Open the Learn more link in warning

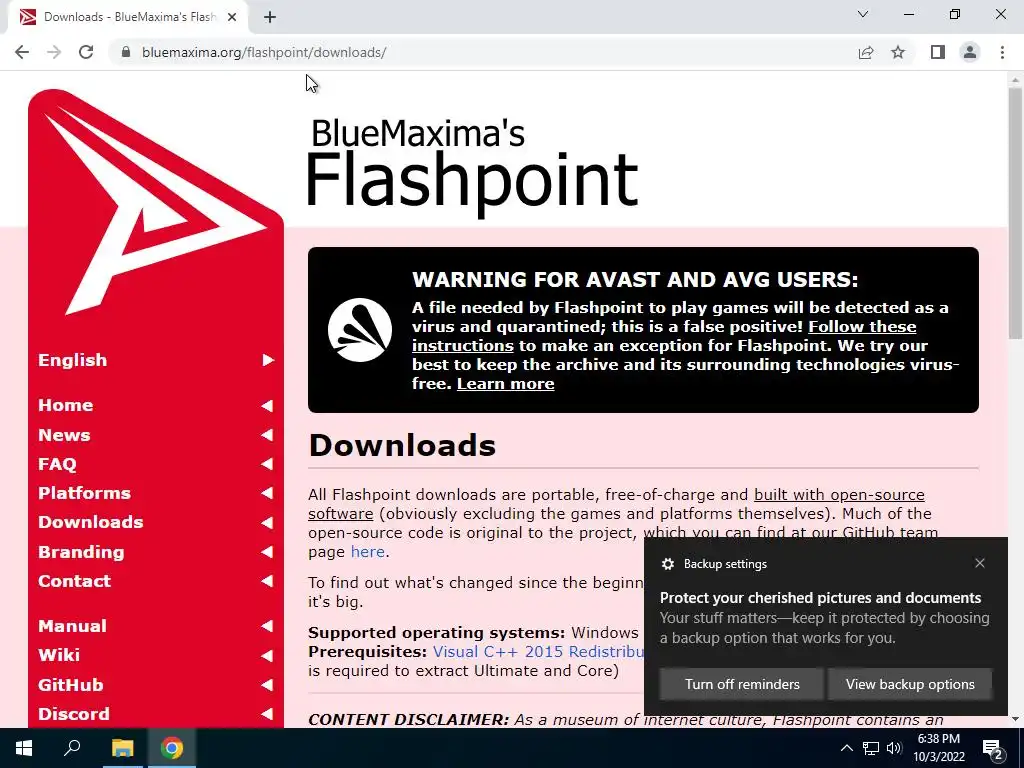pyautogui.click(x=505, y=384)
